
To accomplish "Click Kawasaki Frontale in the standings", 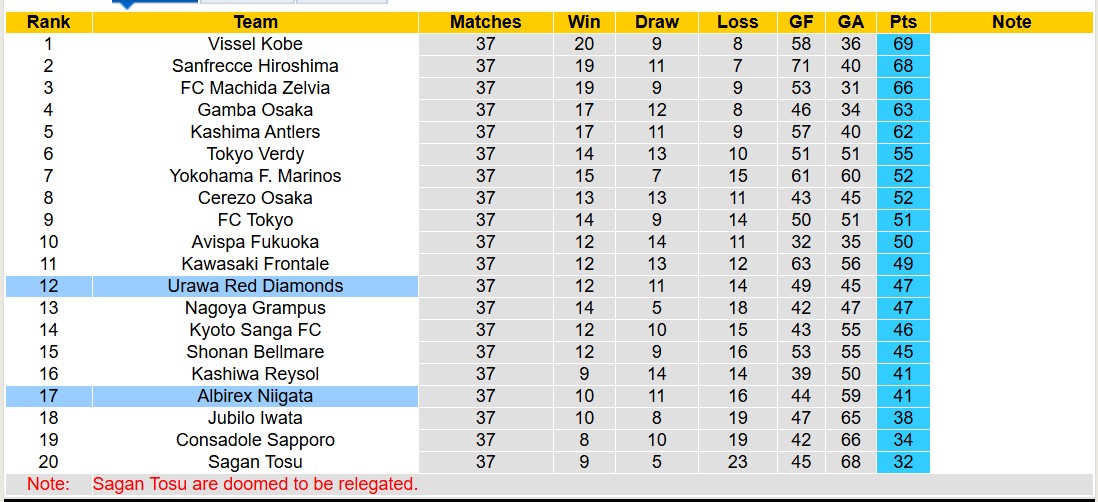I will (255, 264).
